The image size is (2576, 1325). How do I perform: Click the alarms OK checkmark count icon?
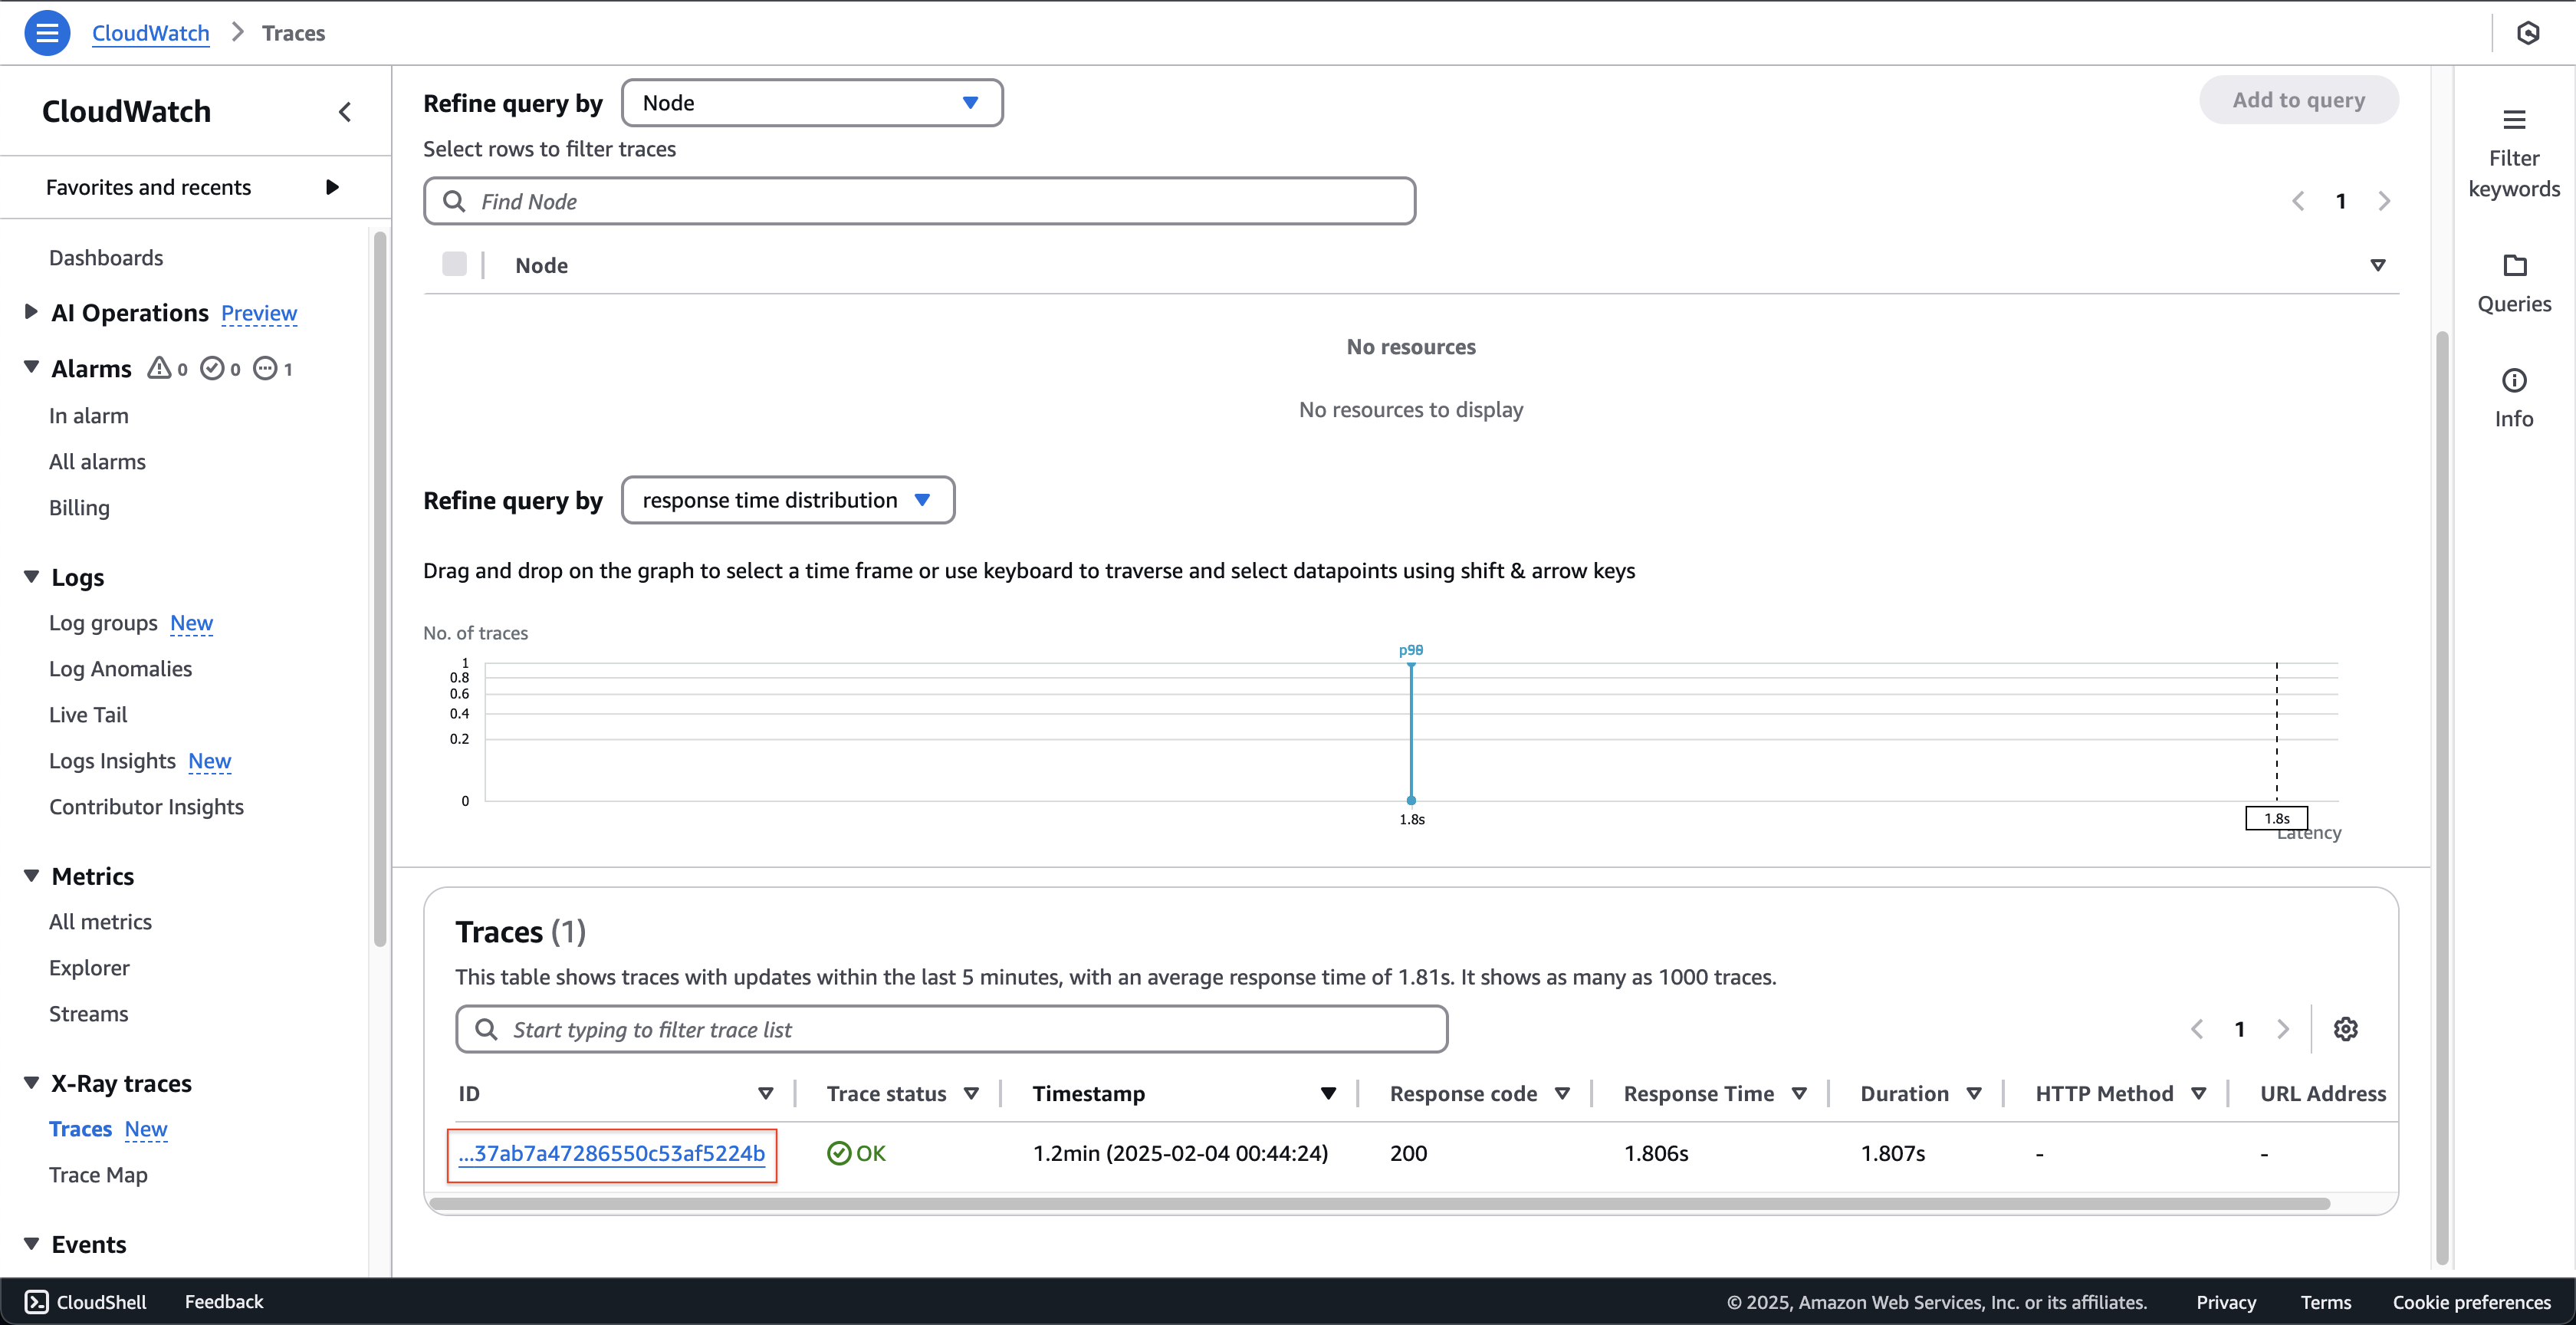[212, 369]
